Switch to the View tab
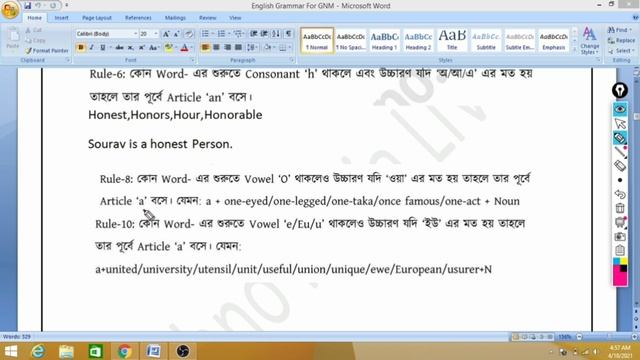The height and width of the screenshot is (360, 640). point(235,18)
